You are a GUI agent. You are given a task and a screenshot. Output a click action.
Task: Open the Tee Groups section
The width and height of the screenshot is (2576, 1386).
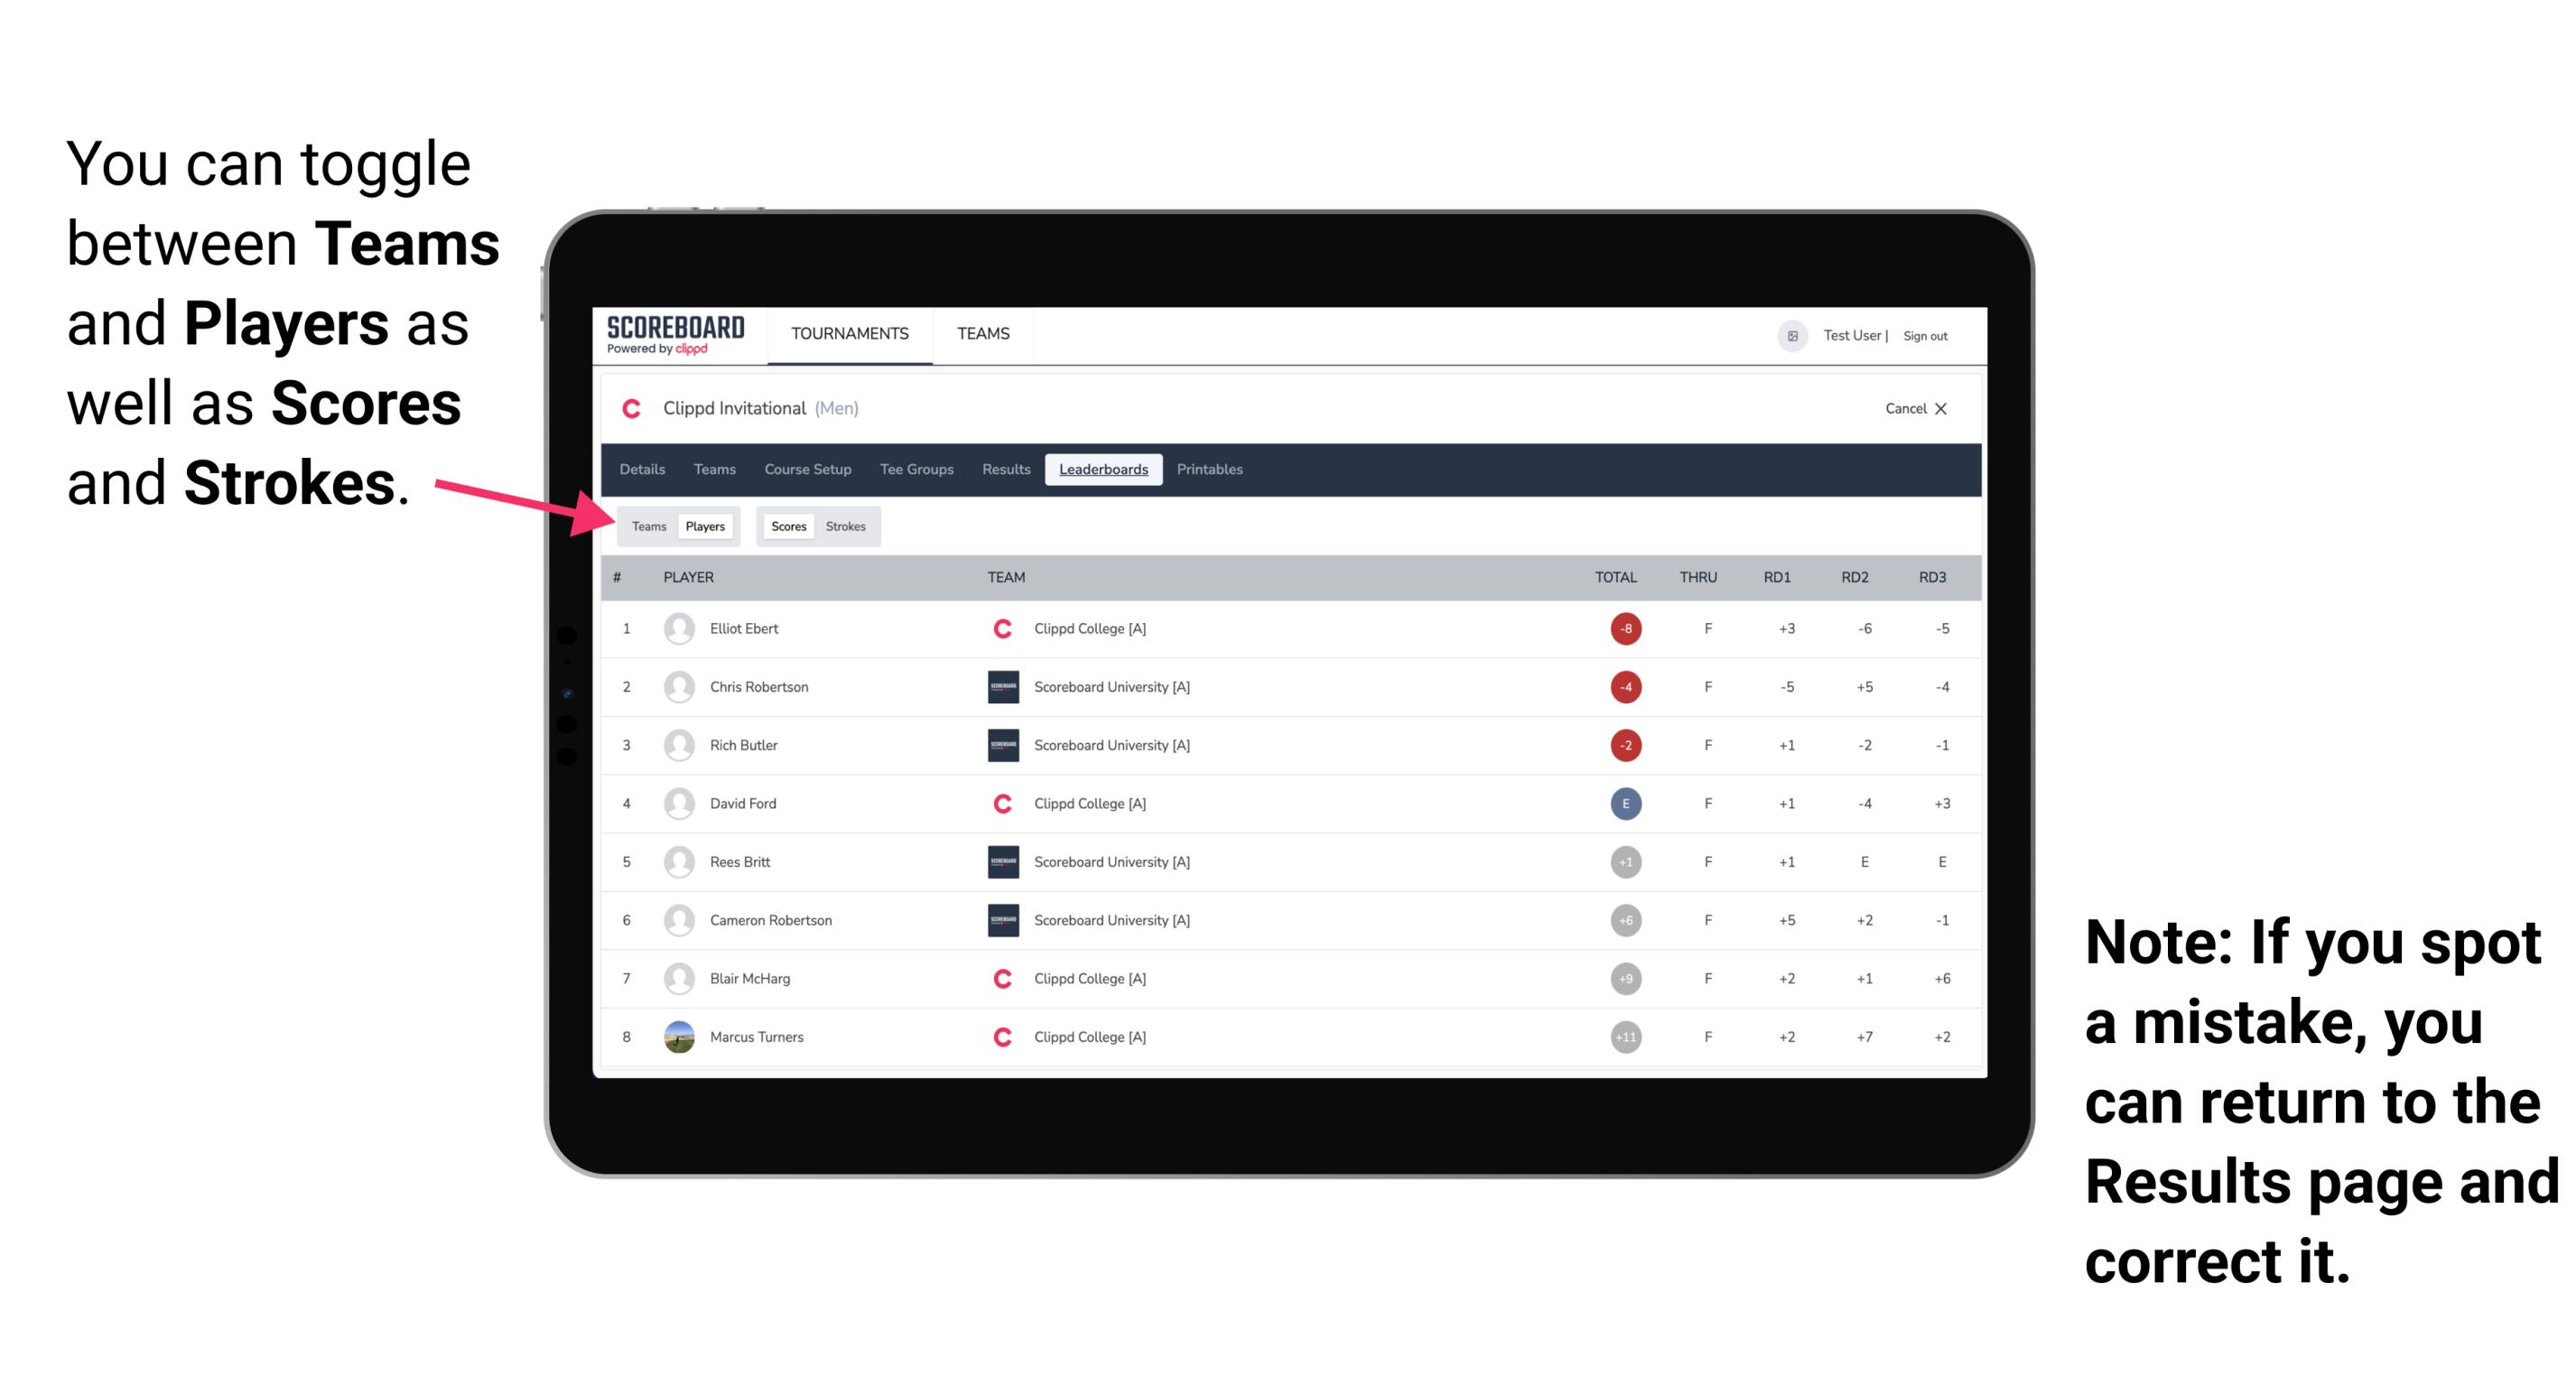pyautogui.click(x=913, y=470)
